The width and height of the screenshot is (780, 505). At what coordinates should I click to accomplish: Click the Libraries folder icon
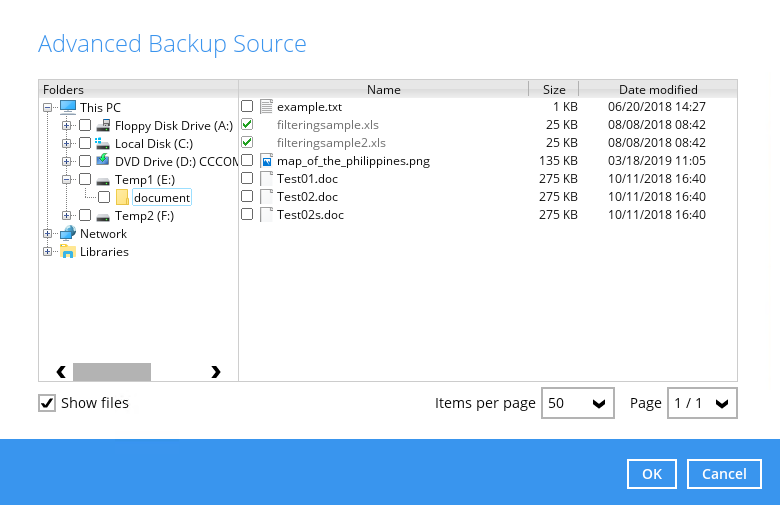[68, 251]
